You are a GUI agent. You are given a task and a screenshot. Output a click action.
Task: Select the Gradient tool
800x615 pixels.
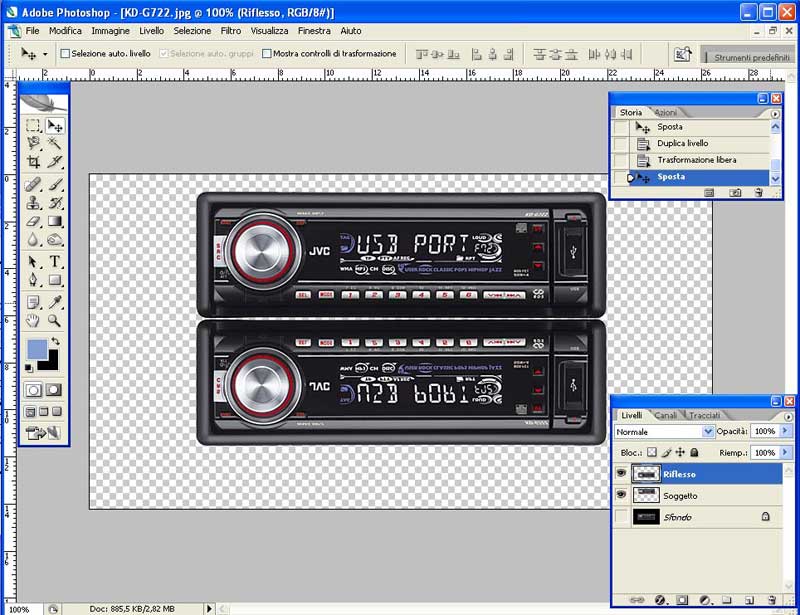coord(55,221)
